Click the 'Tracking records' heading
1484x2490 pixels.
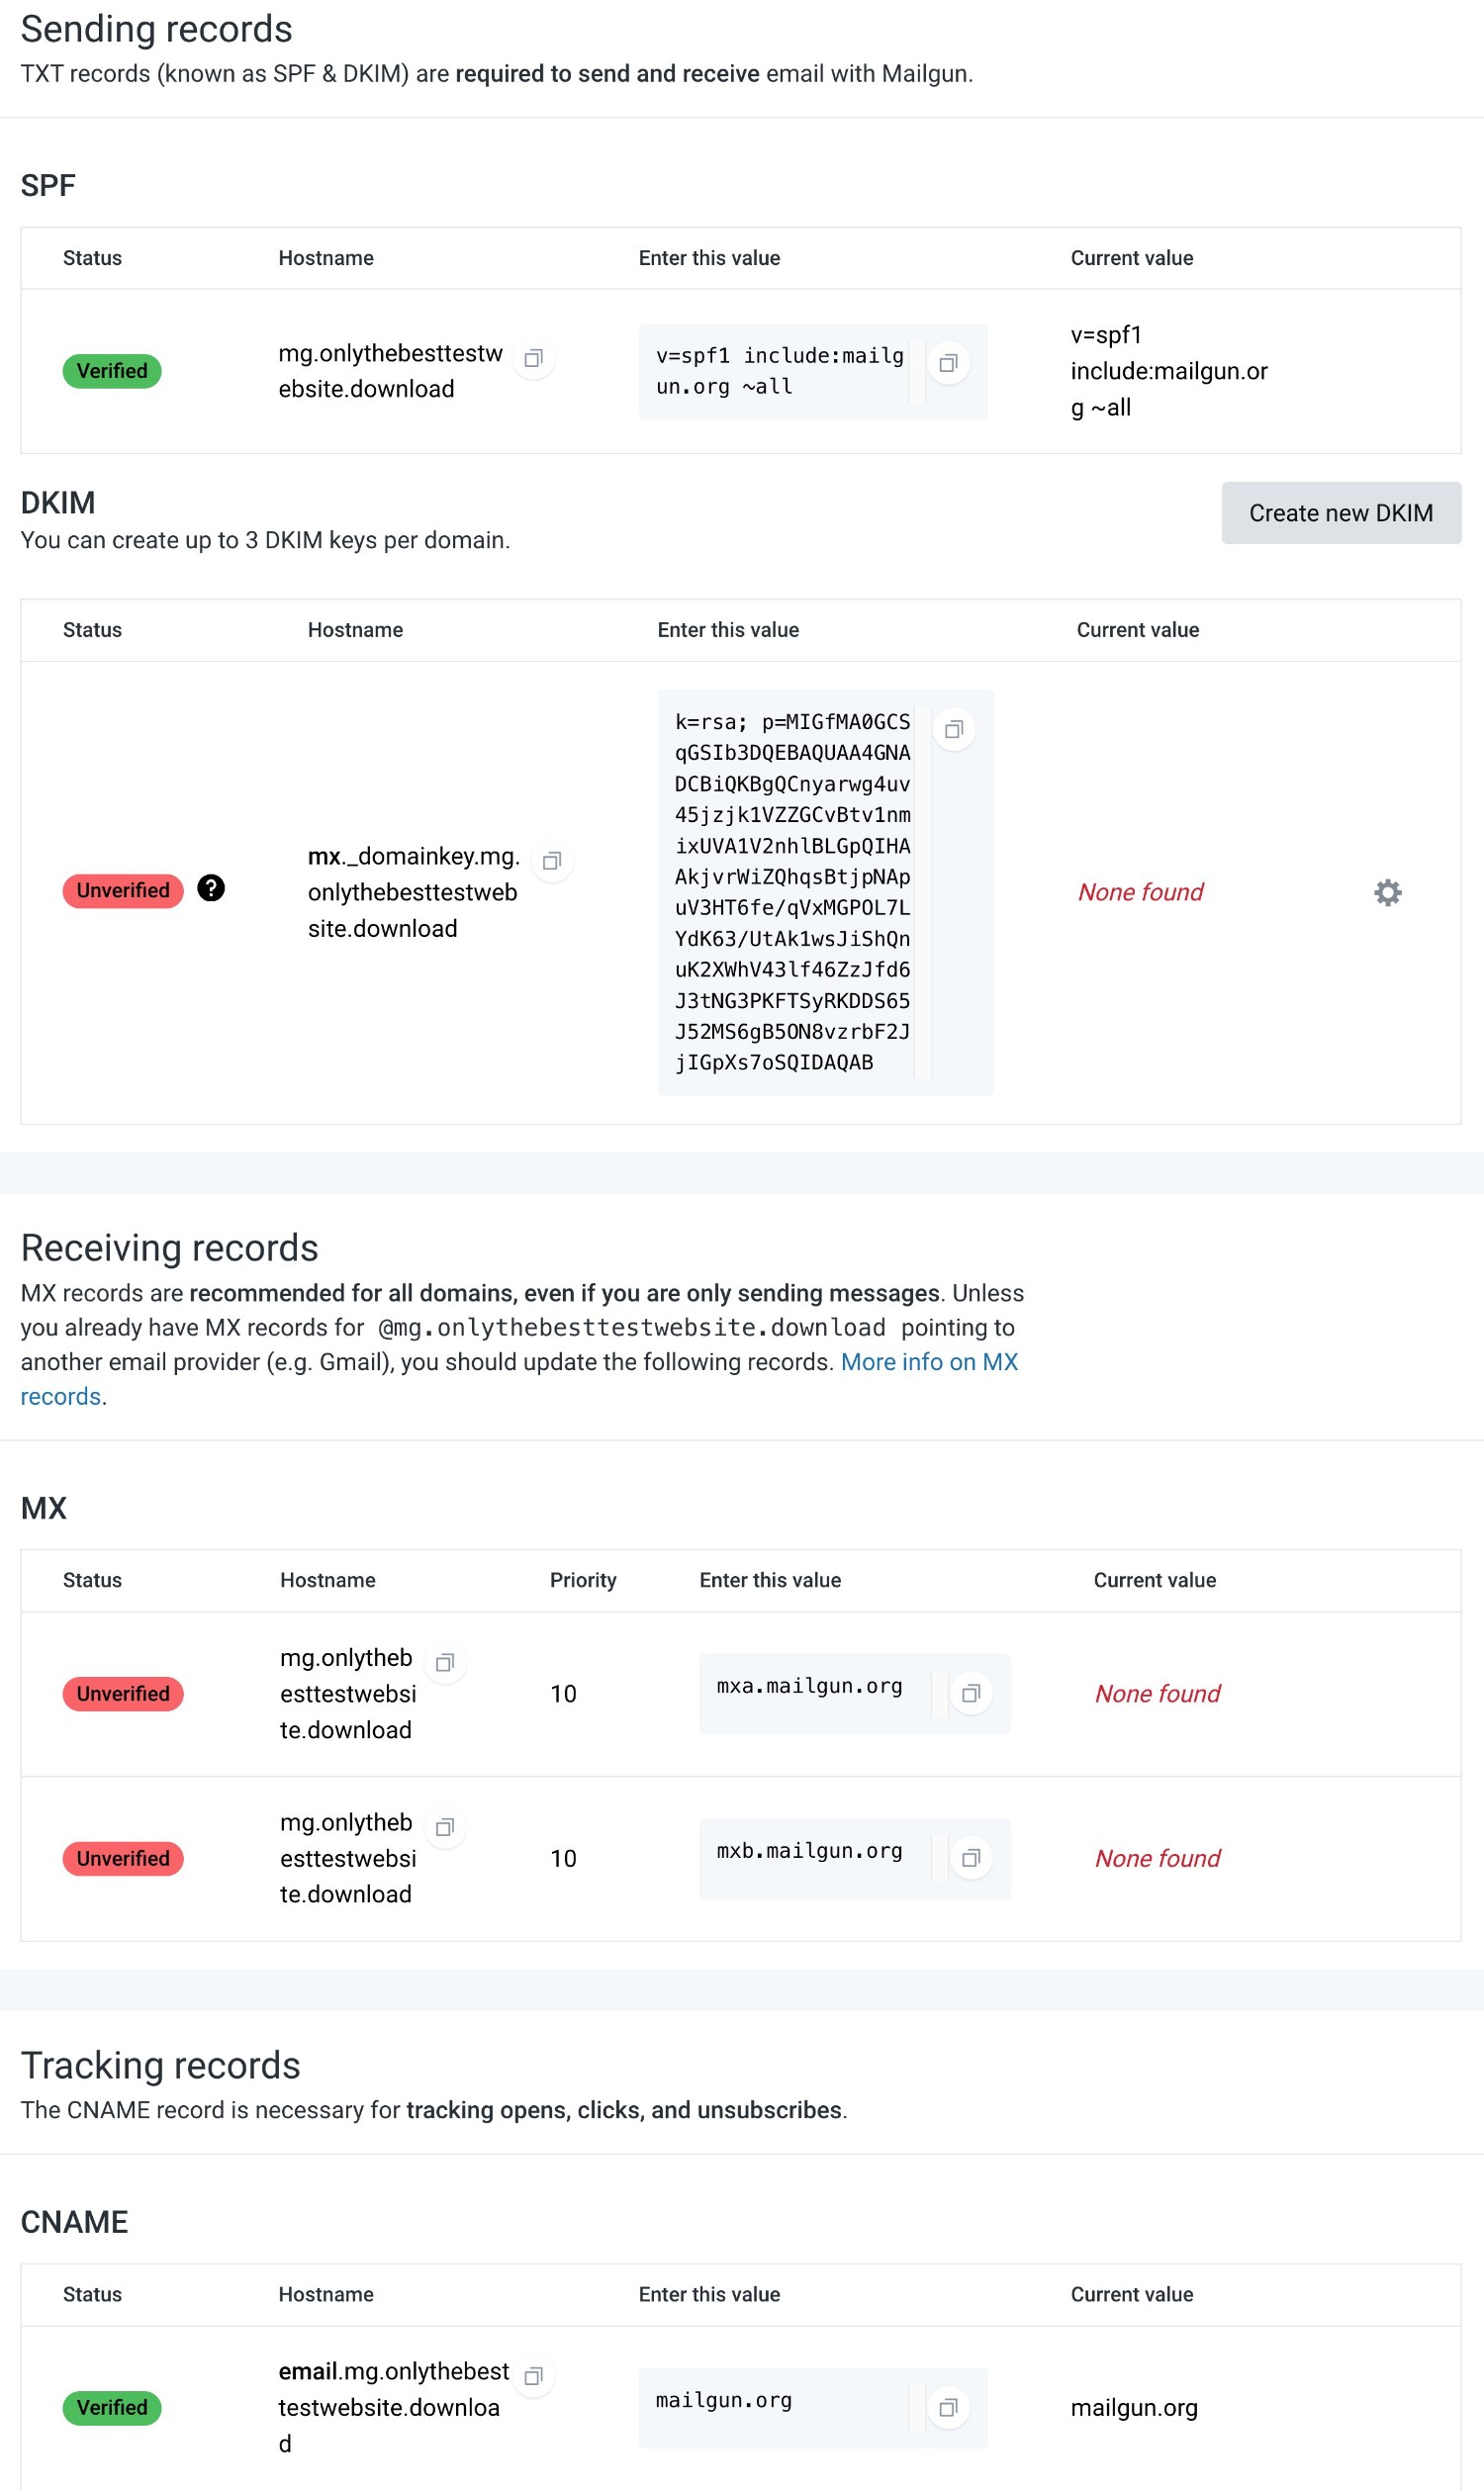point(160,2065)
